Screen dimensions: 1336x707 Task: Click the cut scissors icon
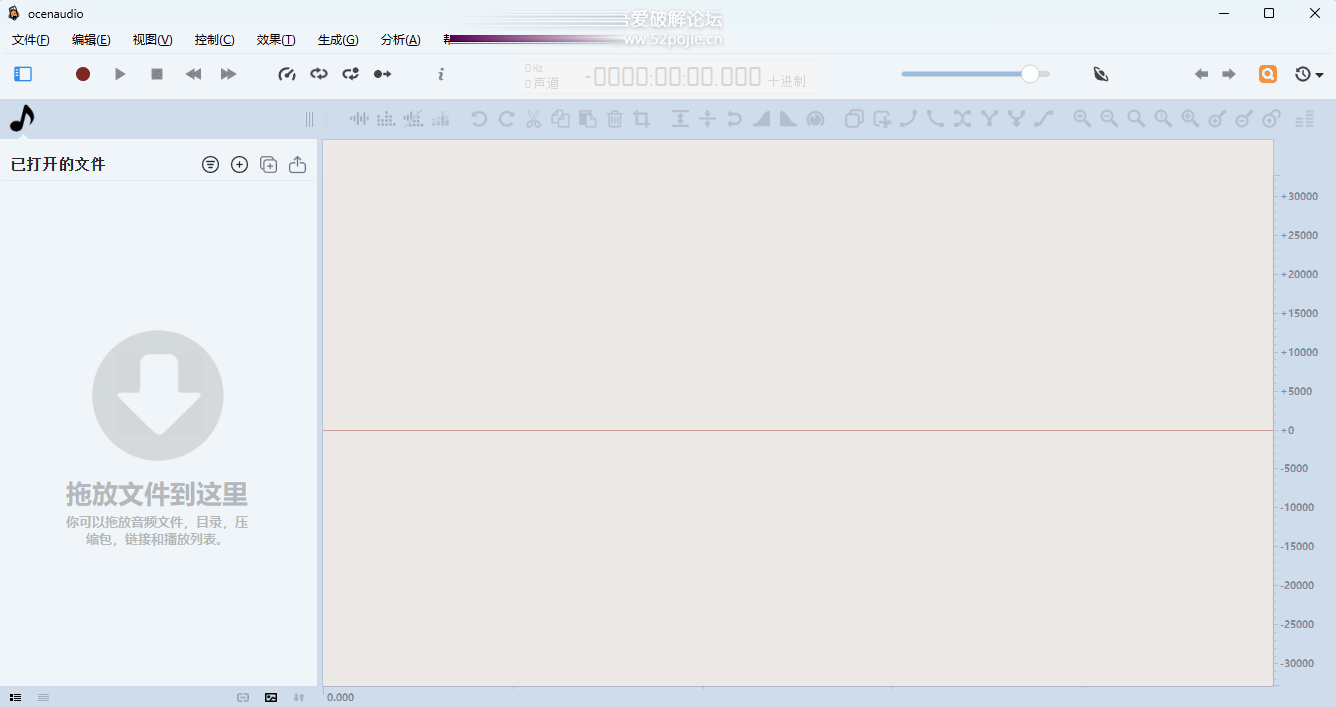point(533,119)
